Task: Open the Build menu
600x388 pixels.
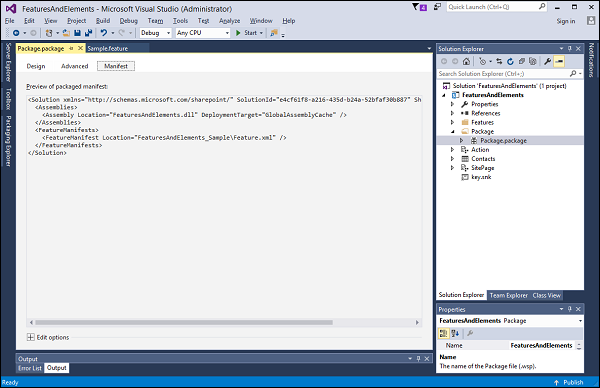Action: pos(103,21)
